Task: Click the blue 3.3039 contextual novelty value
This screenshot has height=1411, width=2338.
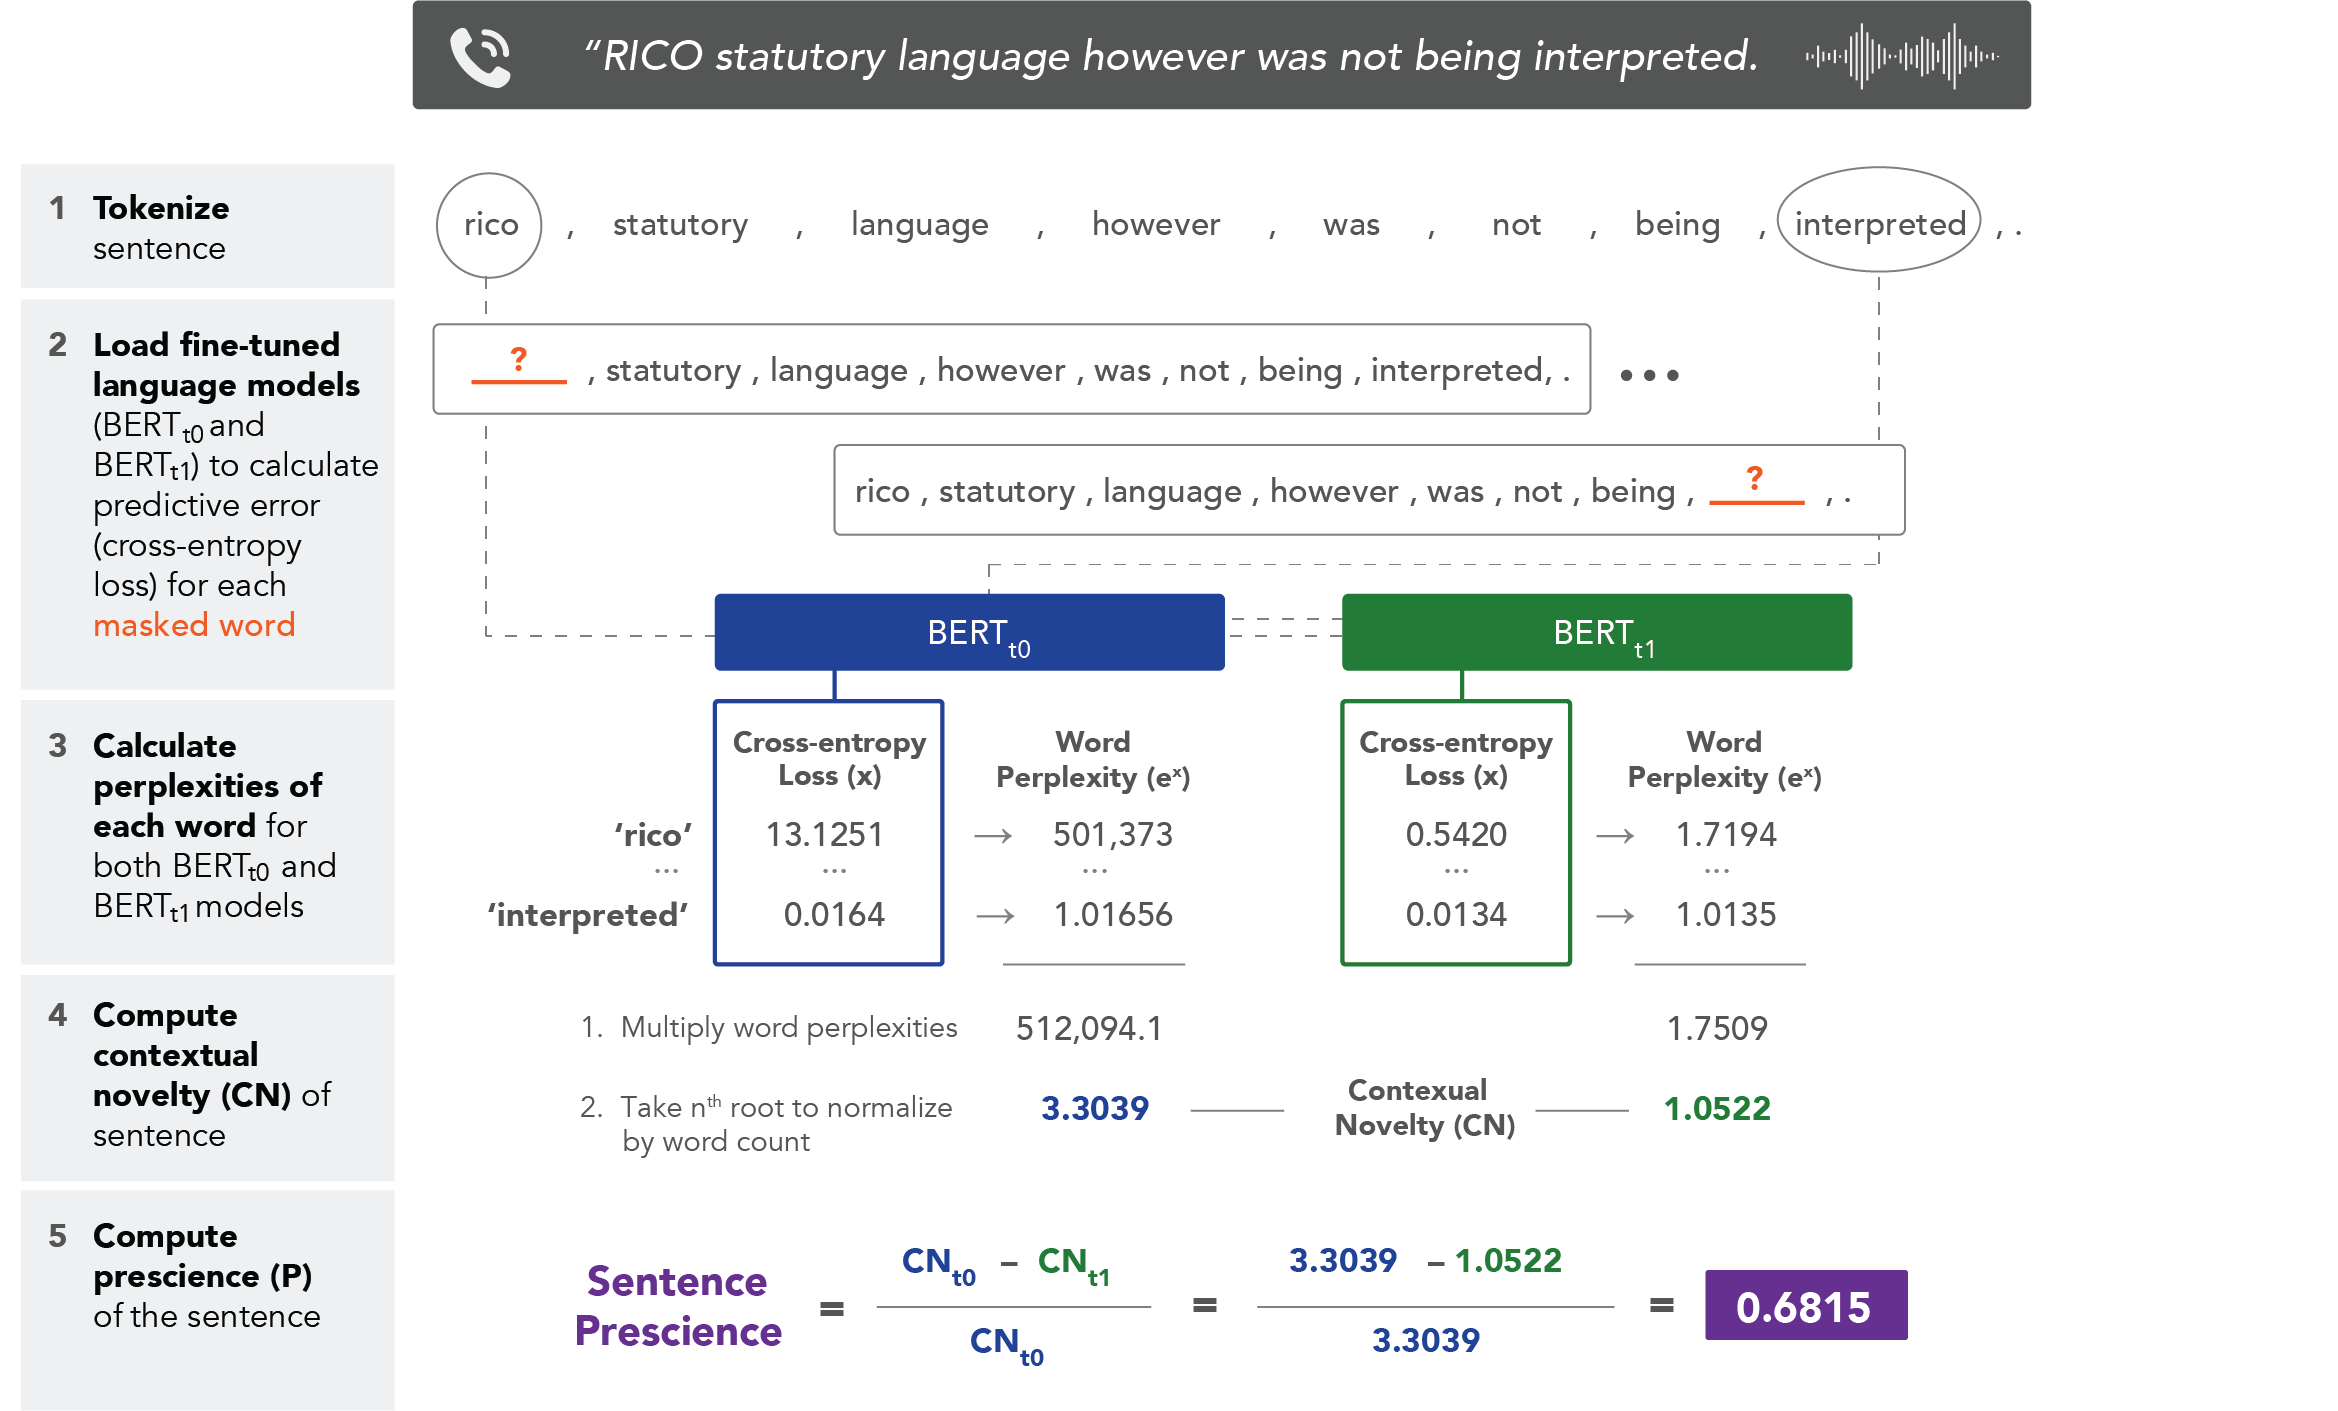Action: click(x=1094, y=1108)
